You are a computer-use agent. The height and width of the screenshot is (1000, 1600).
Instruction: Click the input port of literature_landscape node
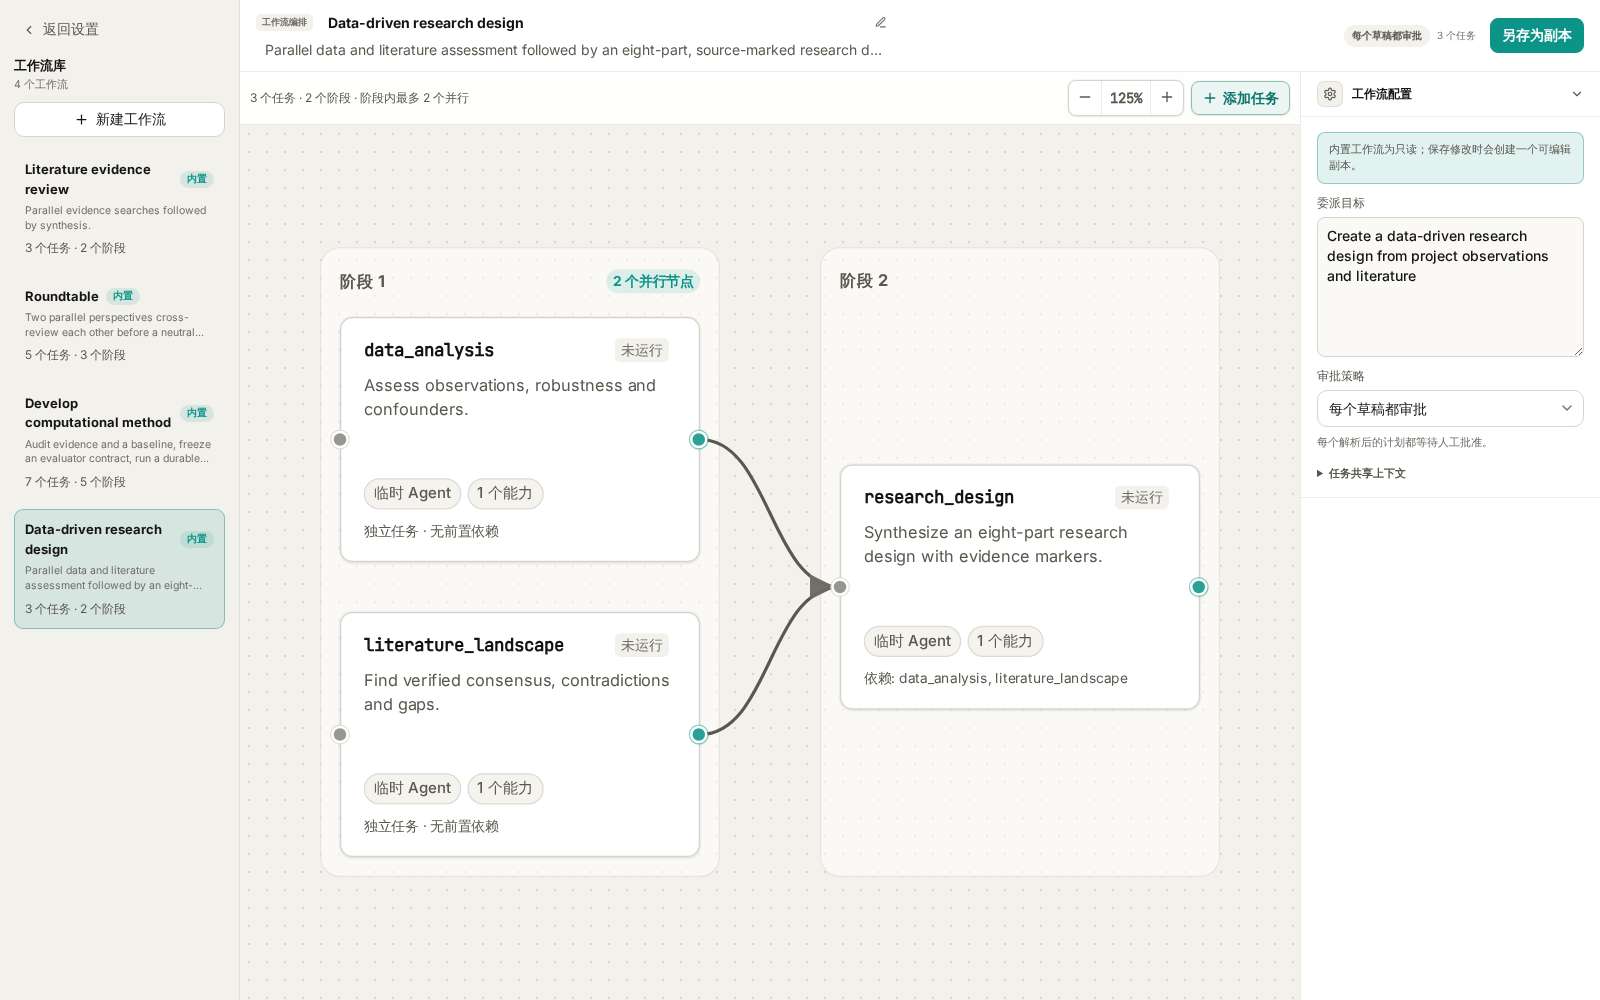click(x=340, y=735)
